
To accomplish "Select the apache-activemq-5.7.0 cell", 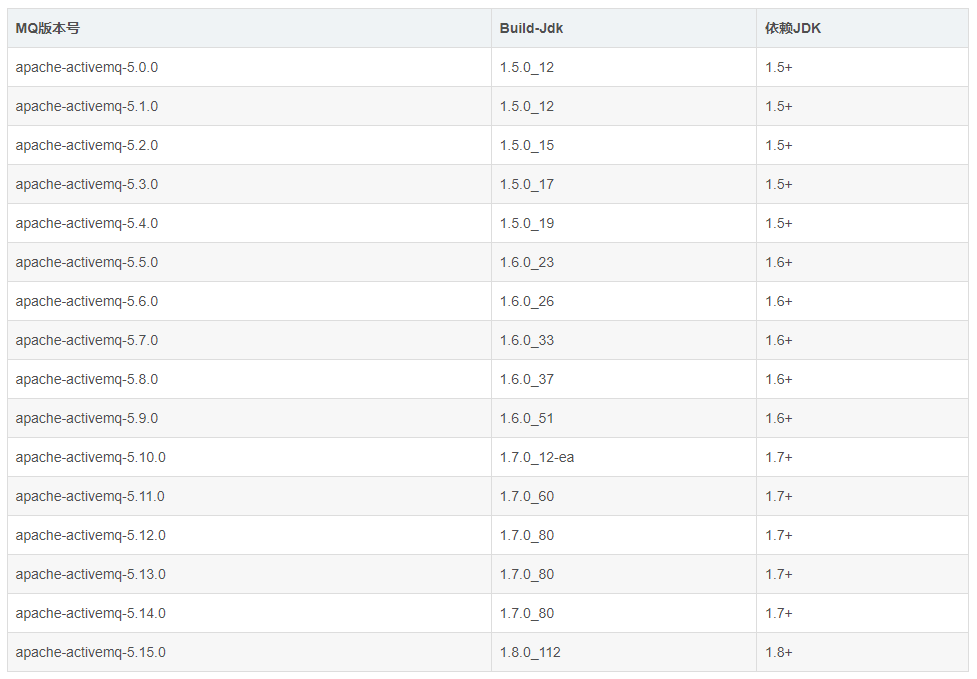I will click(x=249, y=340).
